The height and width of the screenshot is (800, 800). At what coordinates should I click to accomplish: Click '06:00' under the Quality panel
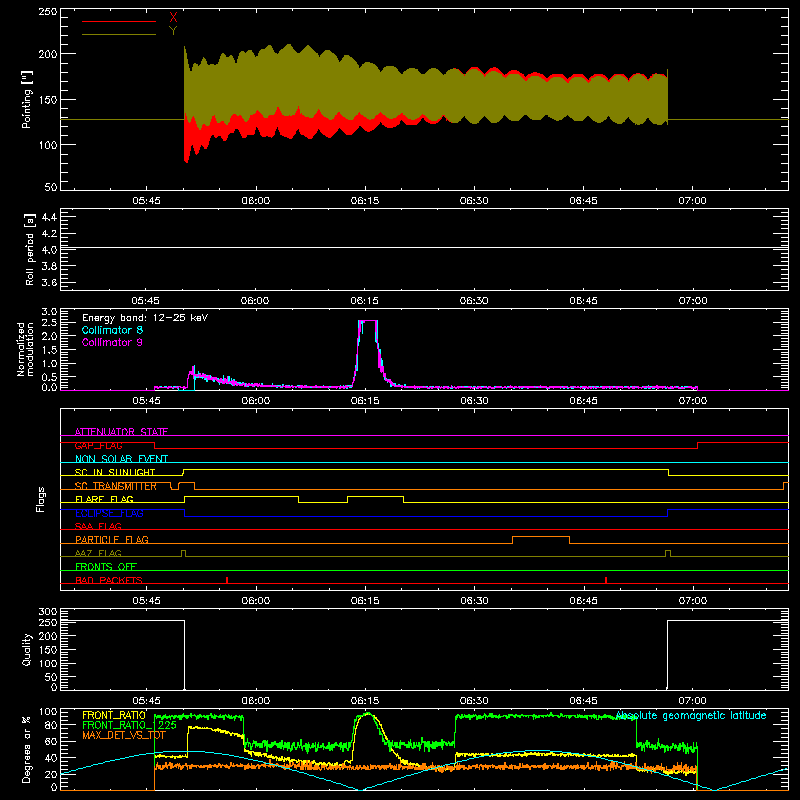point(256,701)
